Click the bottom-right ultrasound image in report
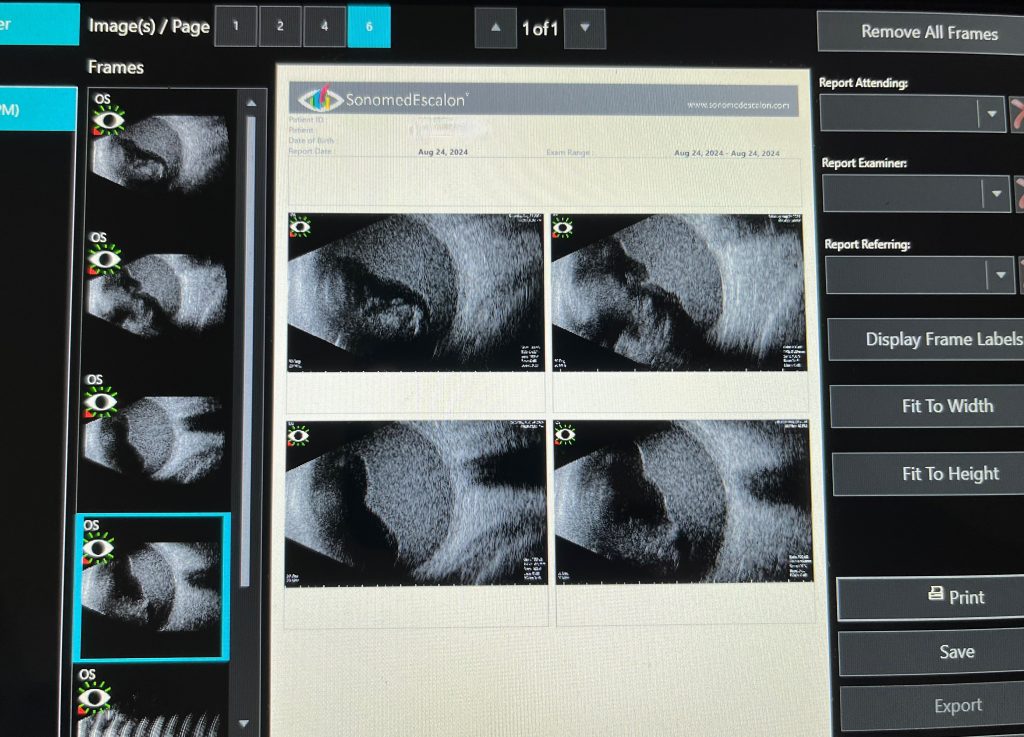This screenshot has height=737, width=1024. (683, 501)
